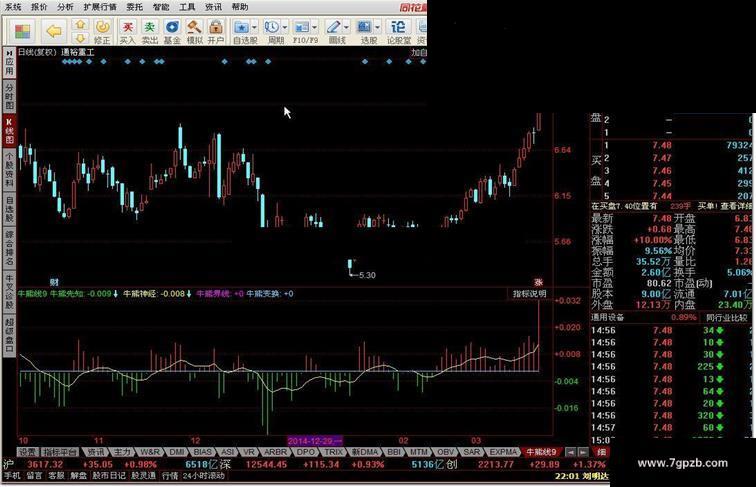756x487 pixels.
Task: Select the TRIX indicator tab
Action: [333, 452]
